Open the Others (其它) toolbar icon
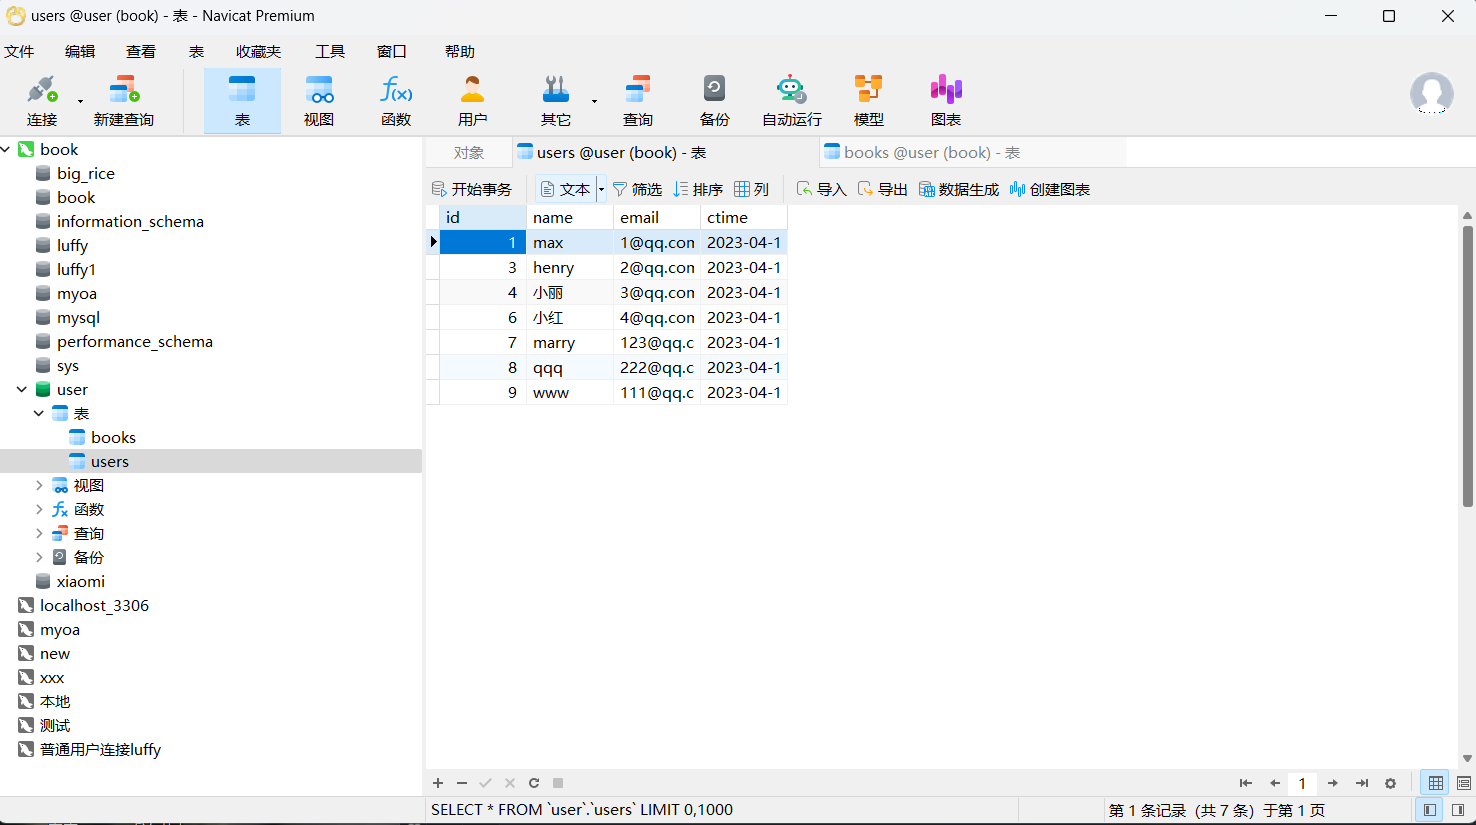 556,100
